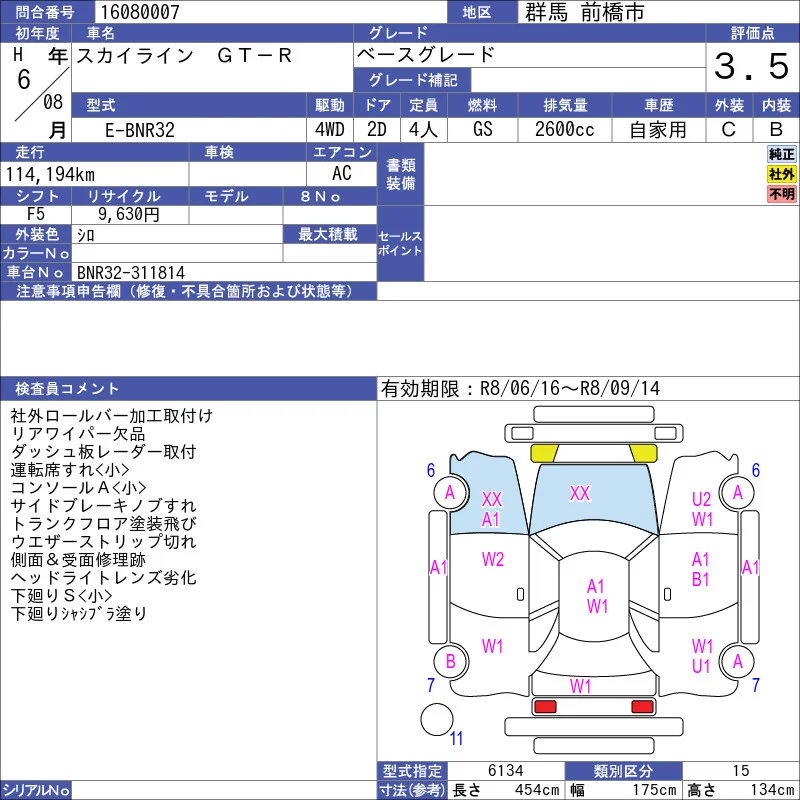Image resolution: width=800 pixels, height=800 pixels.
Task: Select comment line 側面＆受面修理跡
Action: 78,560
